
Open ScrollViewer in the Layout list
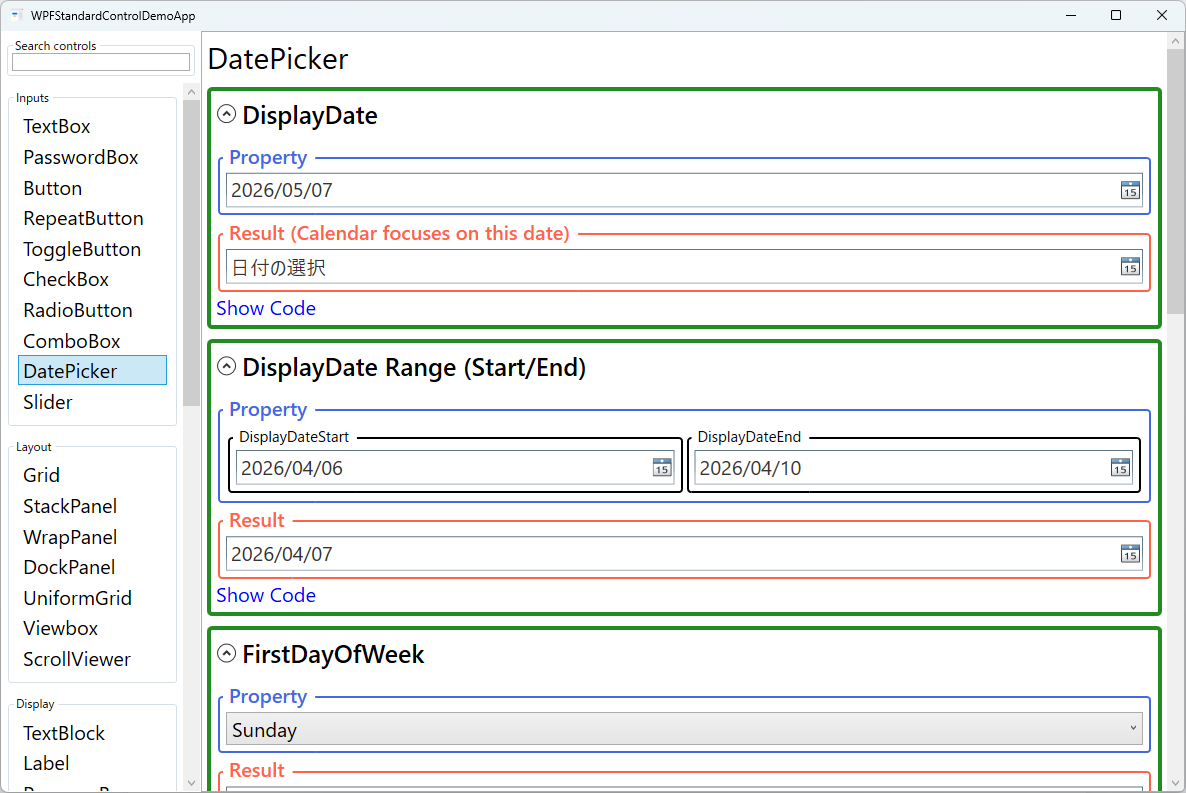pyautogui.click(x=92, y=659)
